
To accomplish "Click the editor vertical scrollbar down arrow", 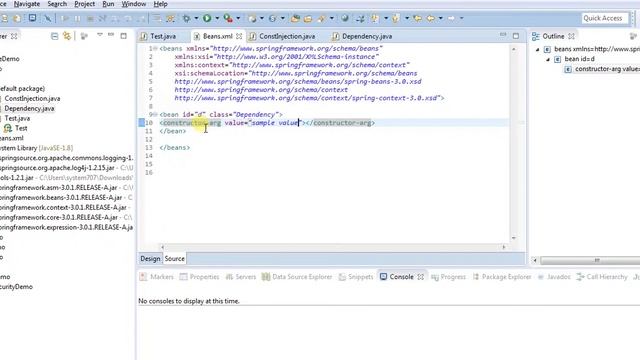I will (x=513, y=238).
